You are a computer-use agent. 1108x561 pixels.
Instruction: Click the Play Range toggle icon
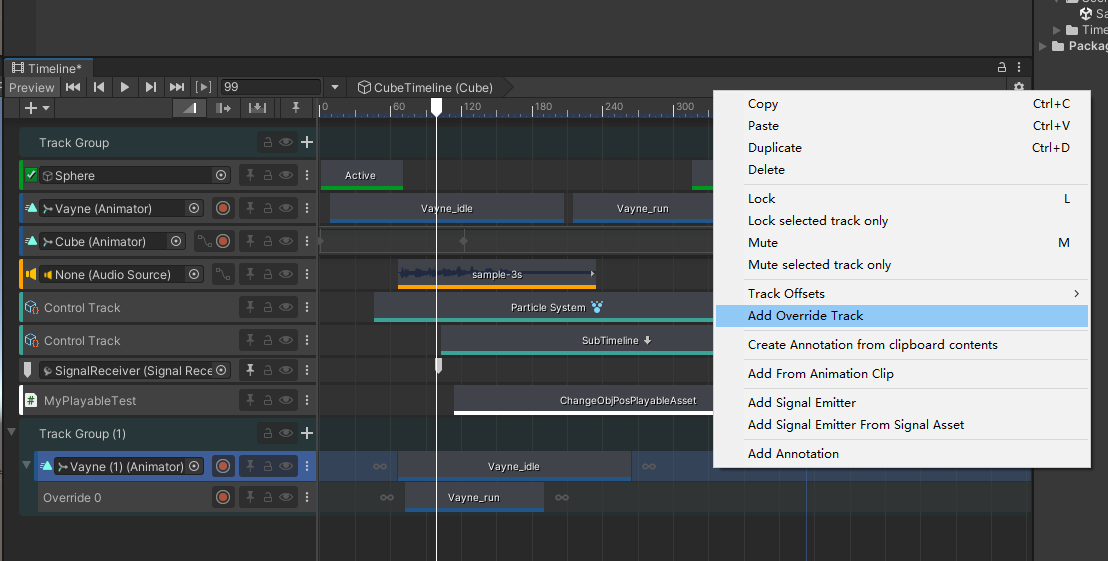click(x=203, y=87)
